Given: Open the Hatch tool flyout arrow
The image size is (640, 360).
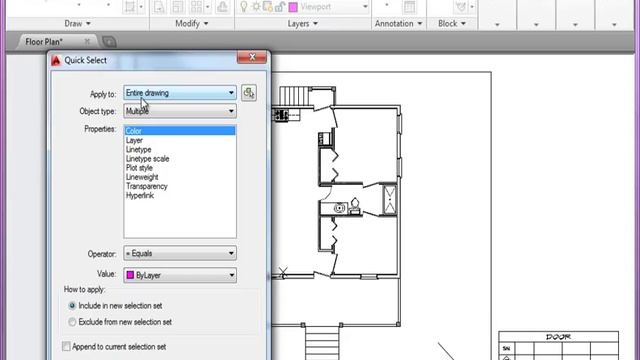Looking at the screenshot, I should [x=141, y=7].
